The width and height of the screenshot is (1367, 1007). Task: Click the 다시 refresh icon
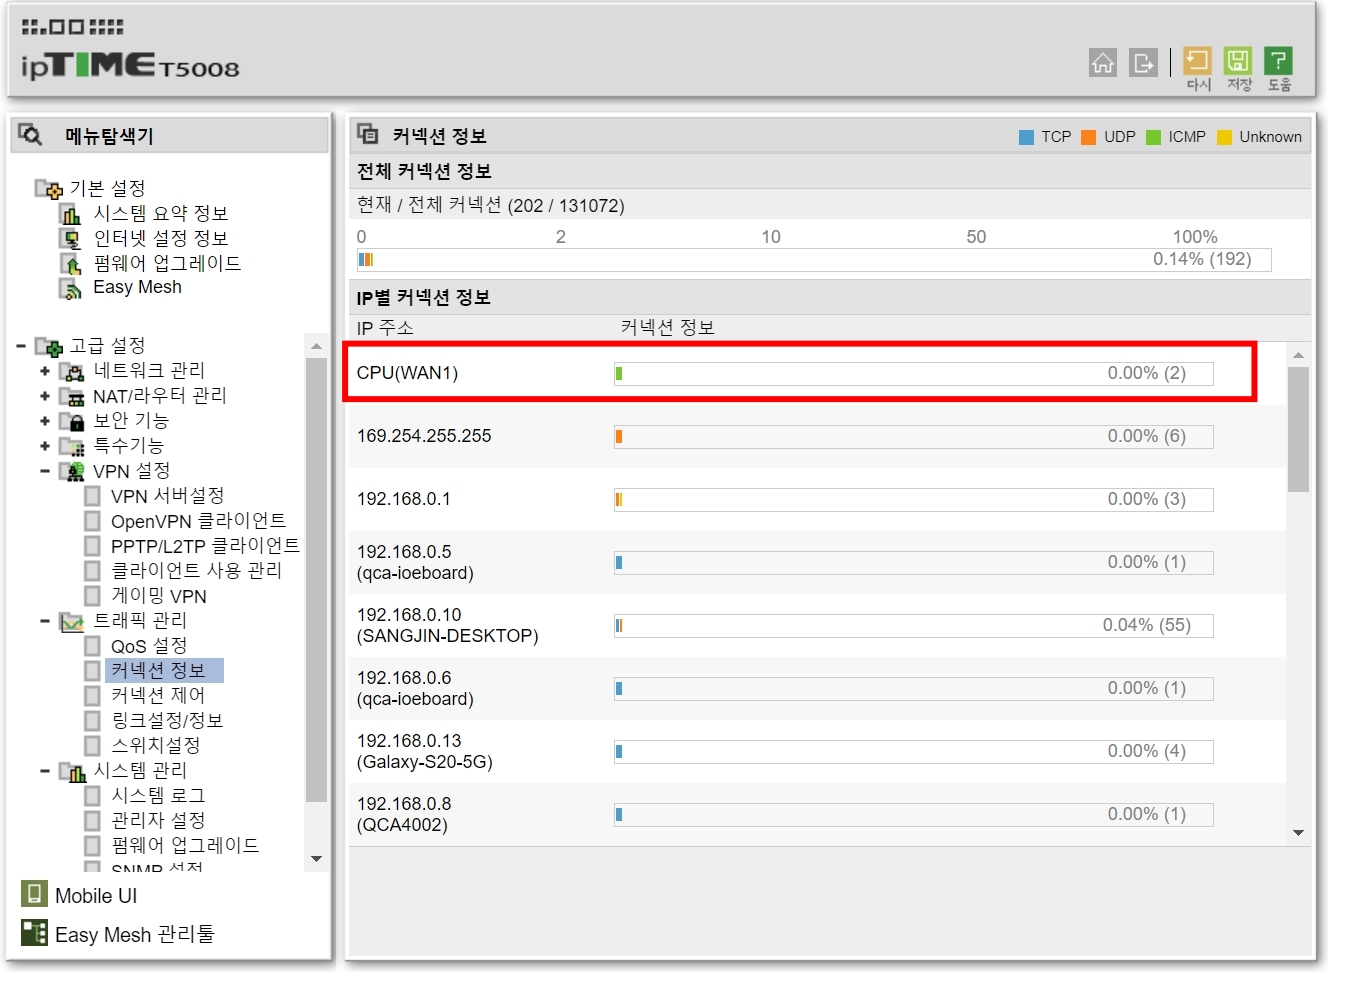point(1197,61)
